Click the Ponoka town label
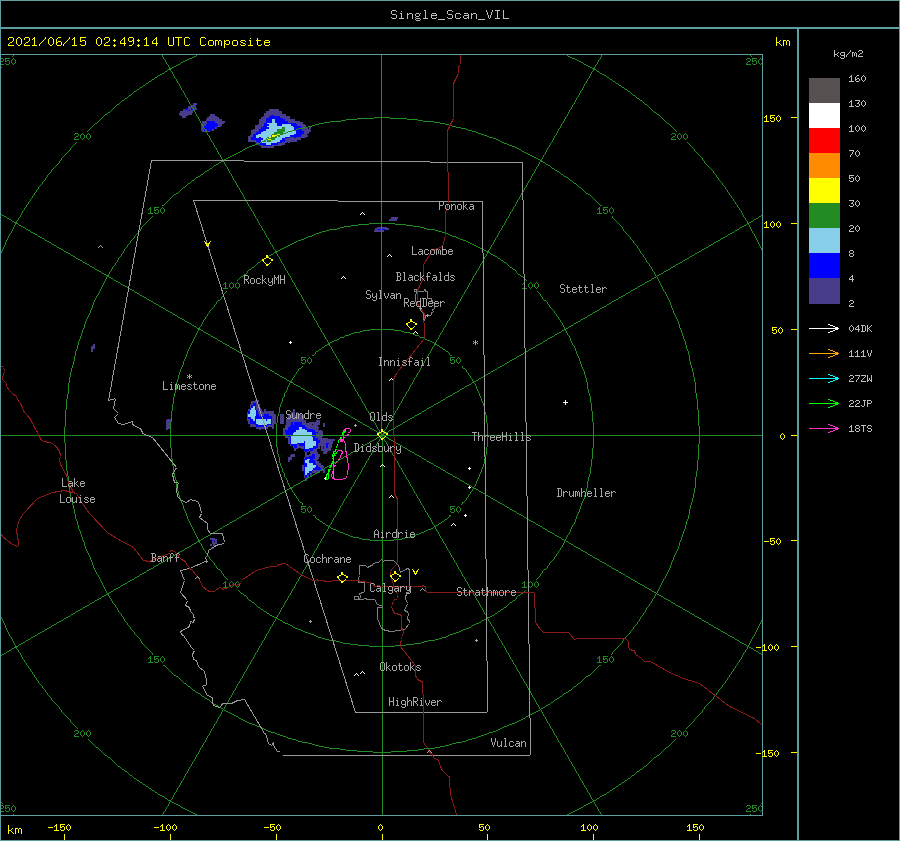 point(456,206)
